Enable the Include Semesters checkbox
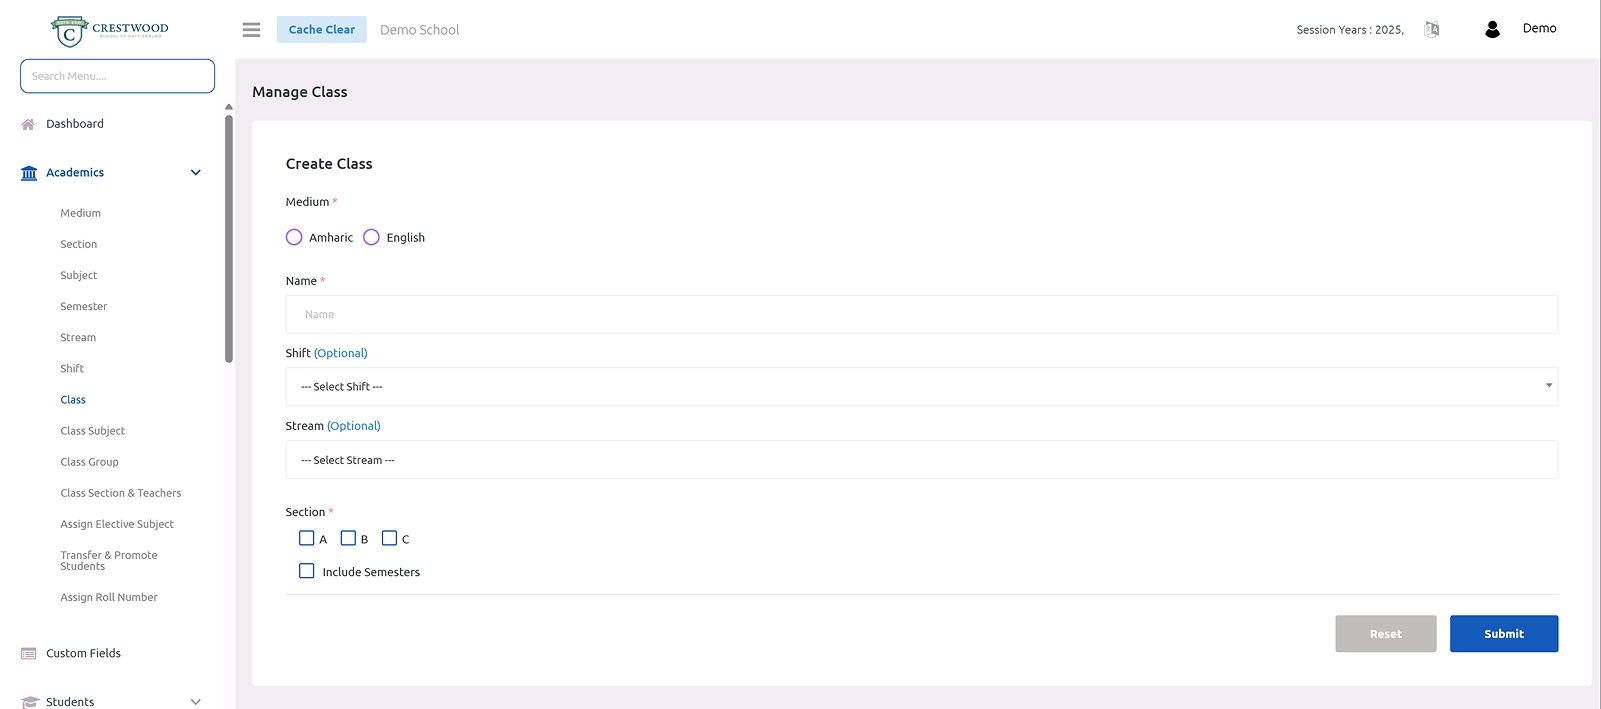Viewport: 1601px width, 709px height. tap(307, 571)
